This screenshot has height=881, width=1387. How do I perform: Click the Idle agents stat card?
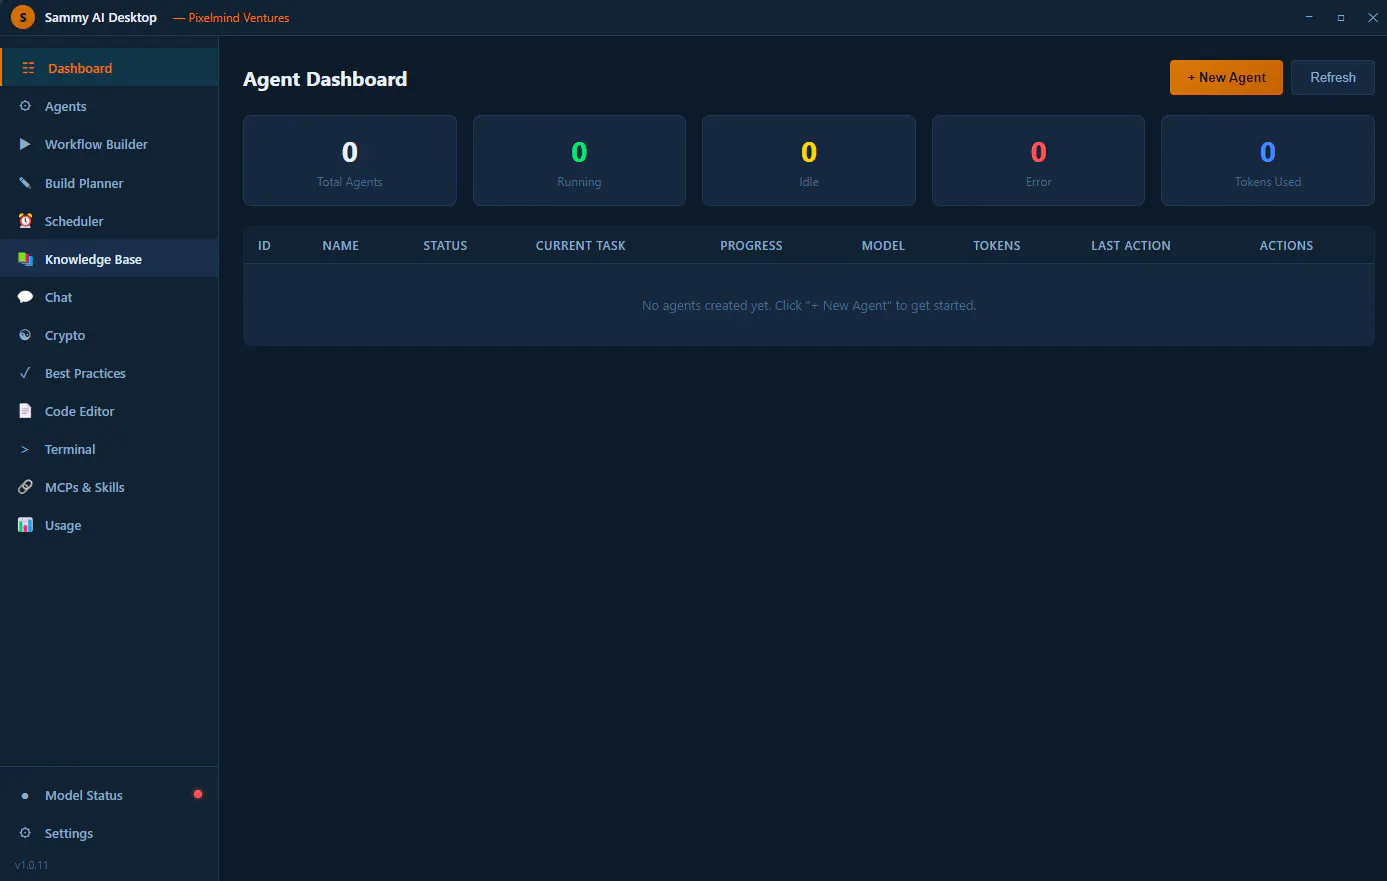click(x=809, y=161)
